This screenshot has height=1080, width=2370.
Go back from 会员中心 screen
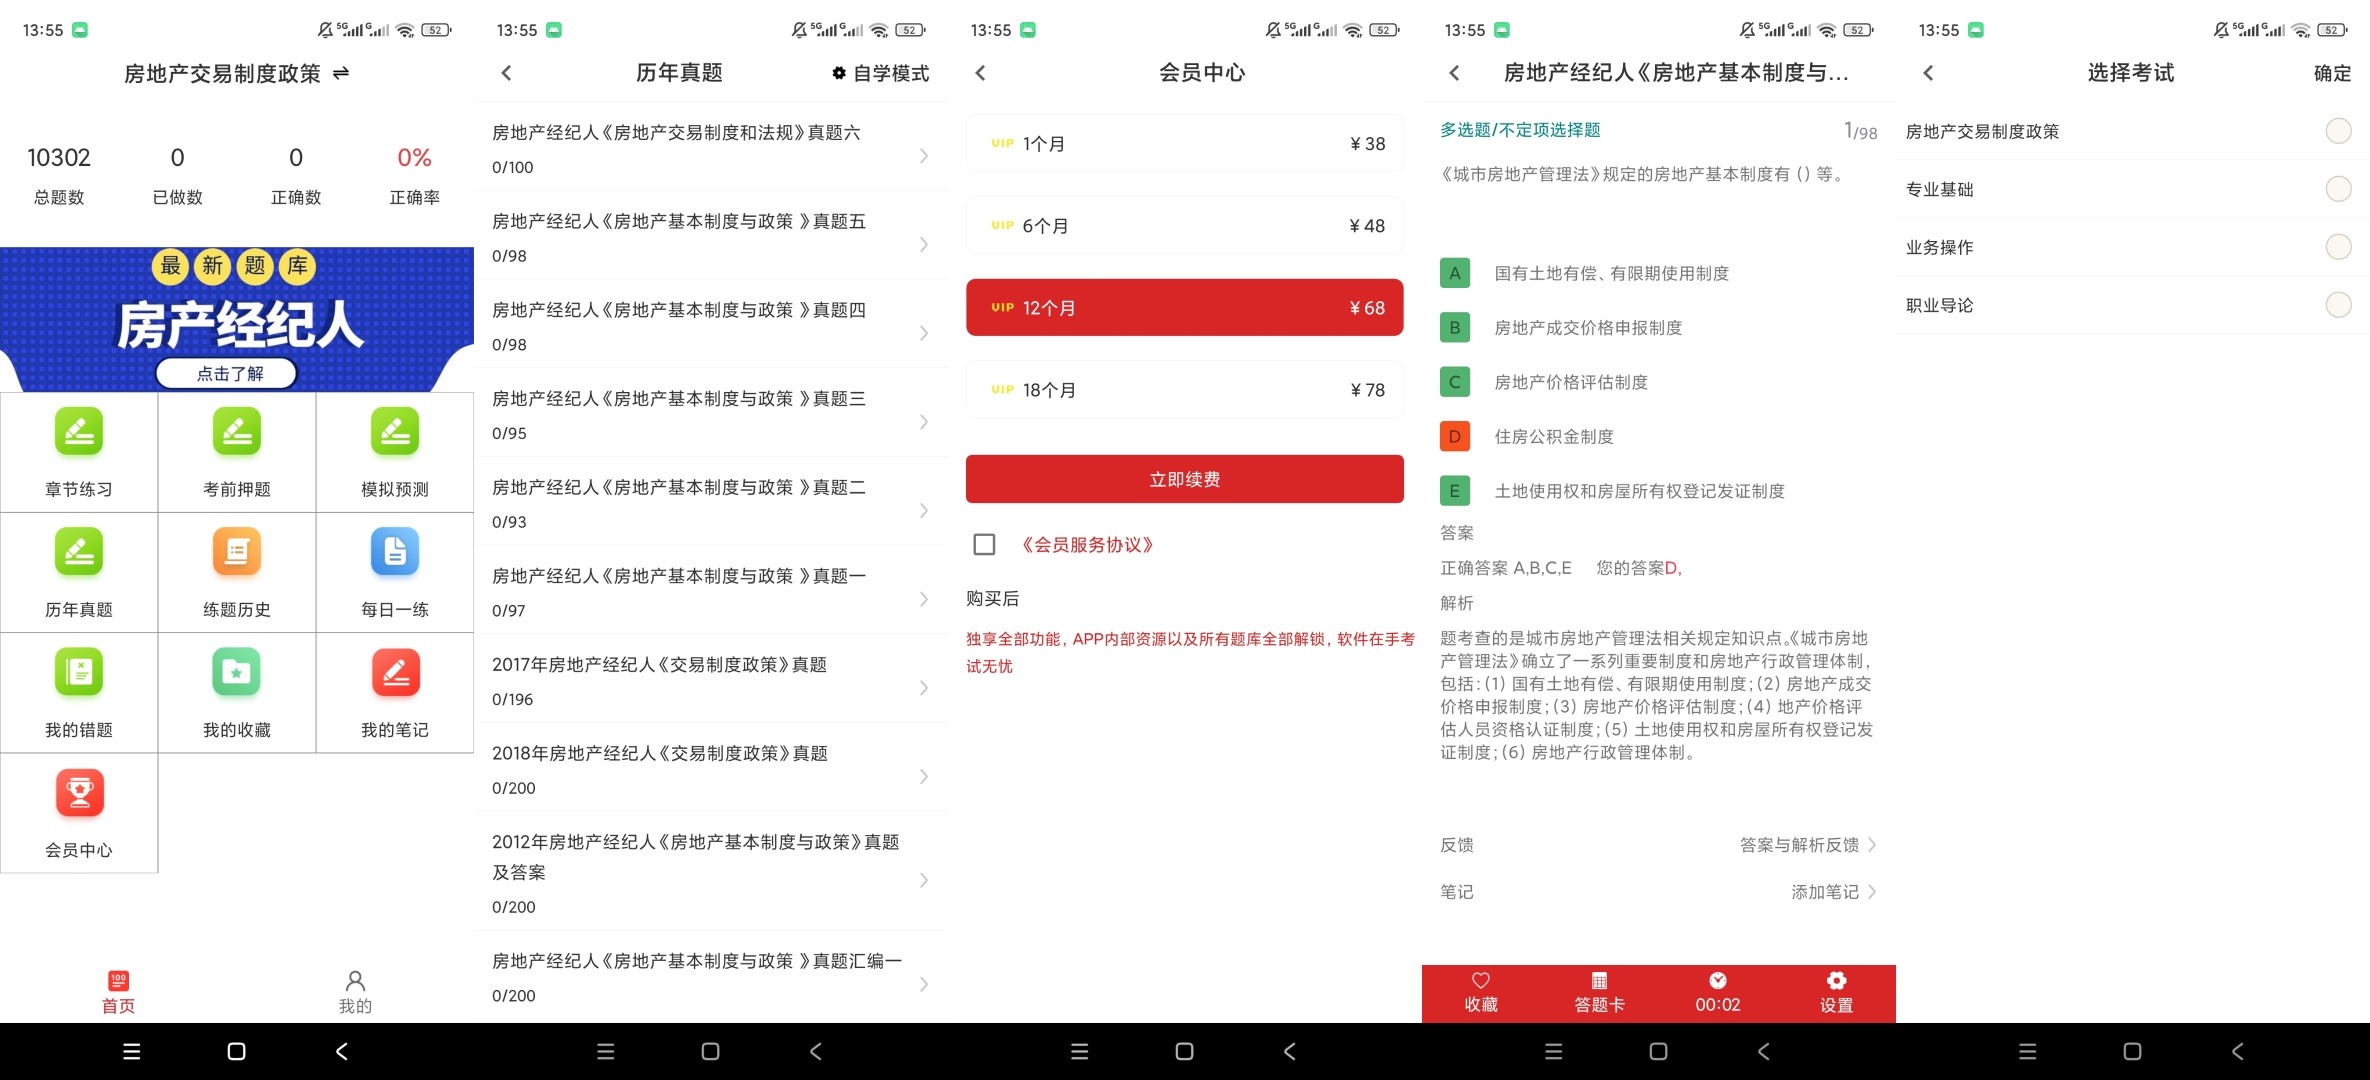tap(980, 72)
